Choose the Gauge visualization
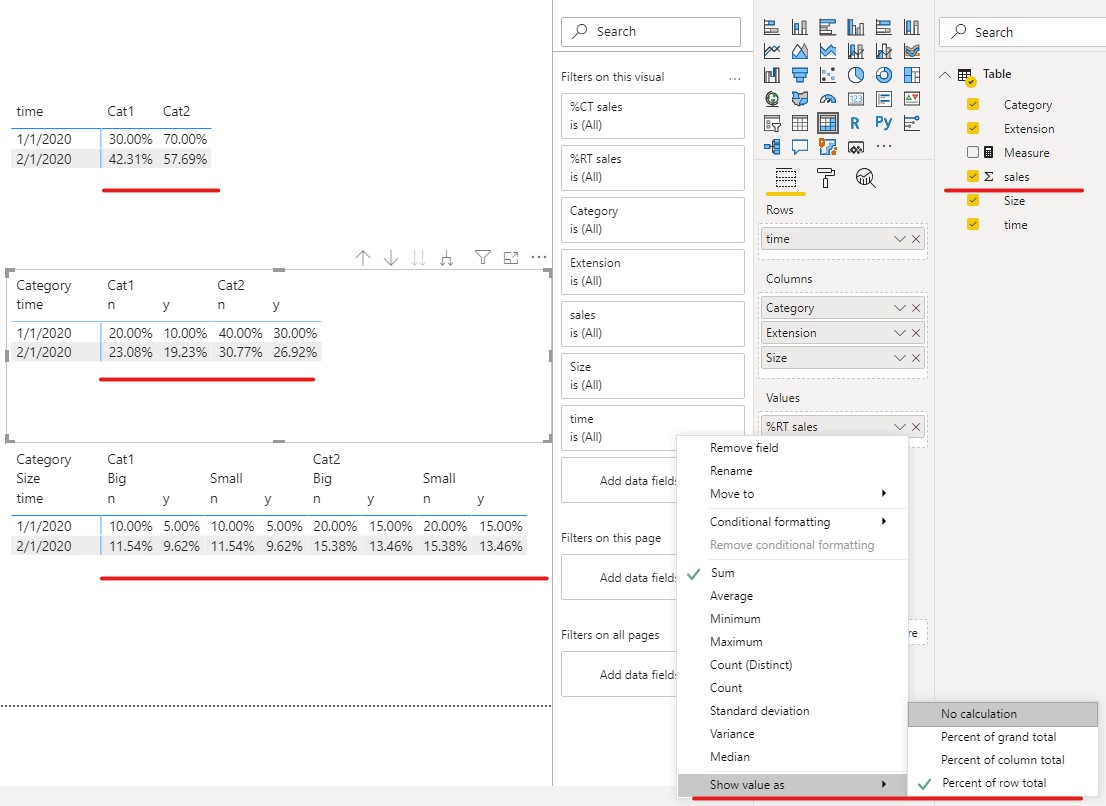 827,99
